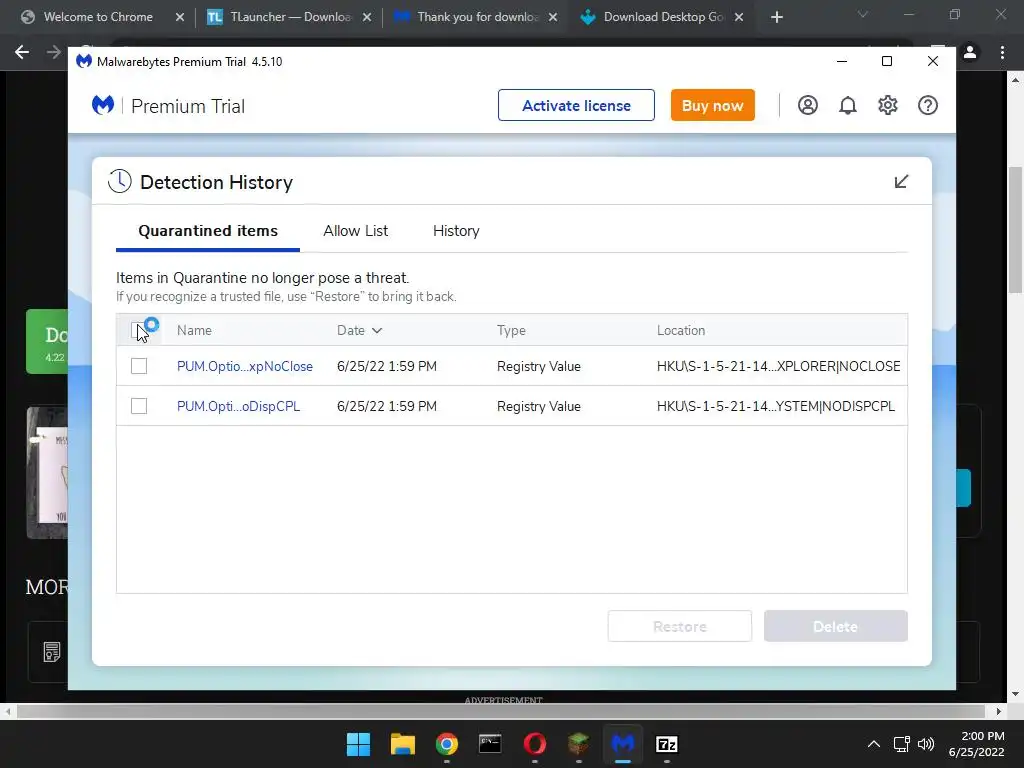
Task: Open PUM.Optio...xpNoClose detection link
Action: pos(245,366)
